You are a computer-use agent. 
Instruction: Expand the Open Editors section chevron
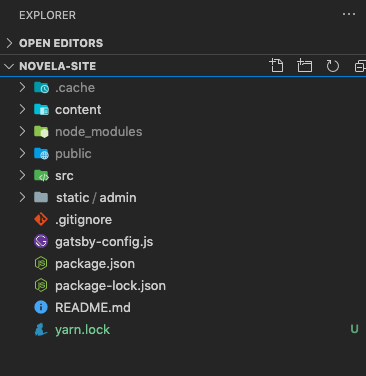pyautogui.click(x=9, y=43)
